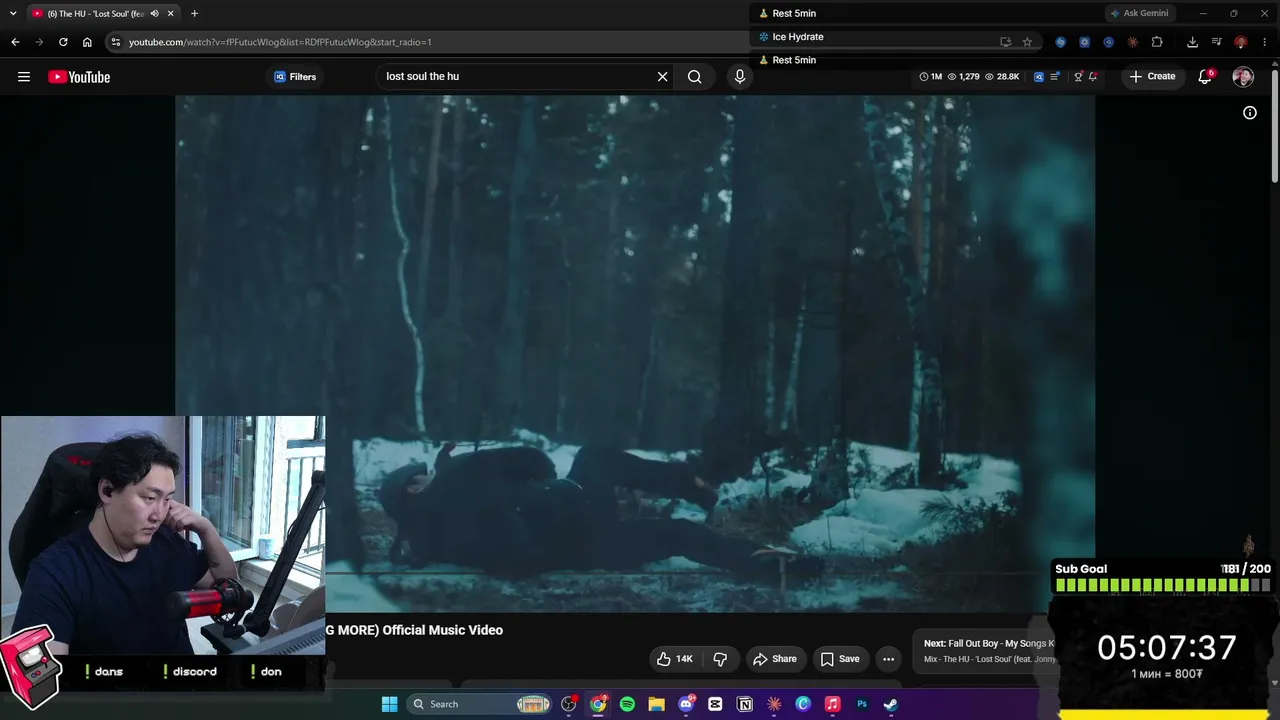The width and height of the screenshot is (1280, 720).
Task: Open a new browser tab
Action: [x=194, y=13]
